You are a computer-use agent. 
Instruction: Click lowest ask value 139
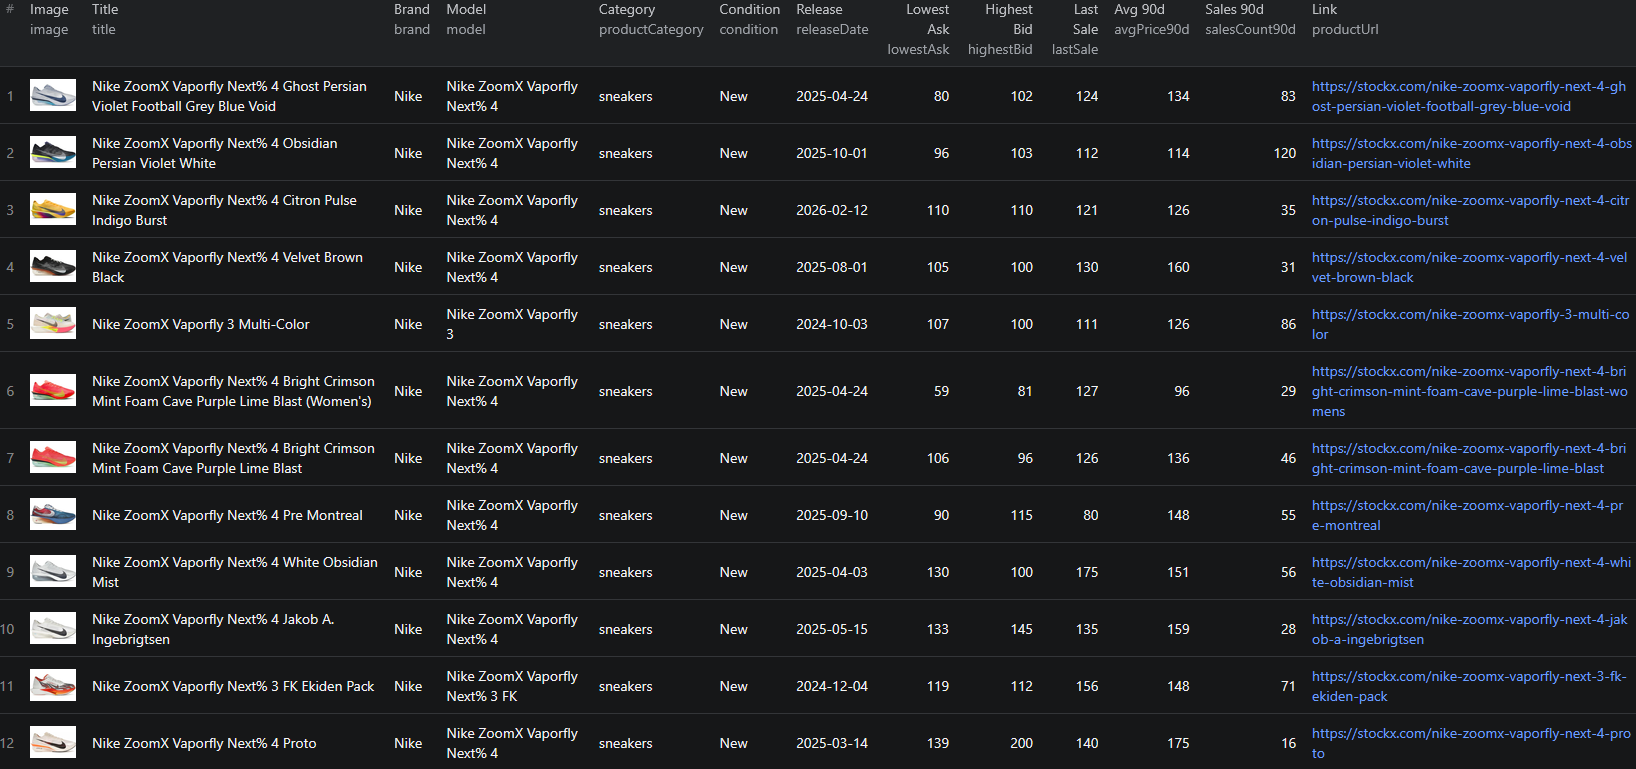(938, 743)
